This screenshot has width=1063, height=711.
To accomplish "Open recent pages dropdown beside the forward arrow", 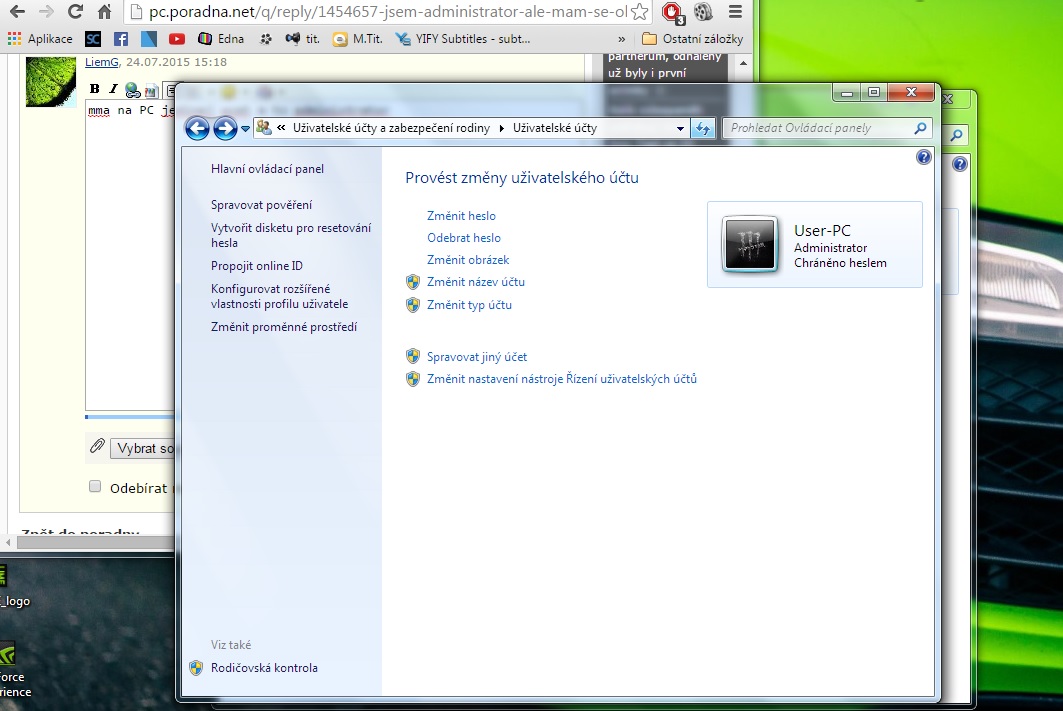I will [x=245, y=129].
